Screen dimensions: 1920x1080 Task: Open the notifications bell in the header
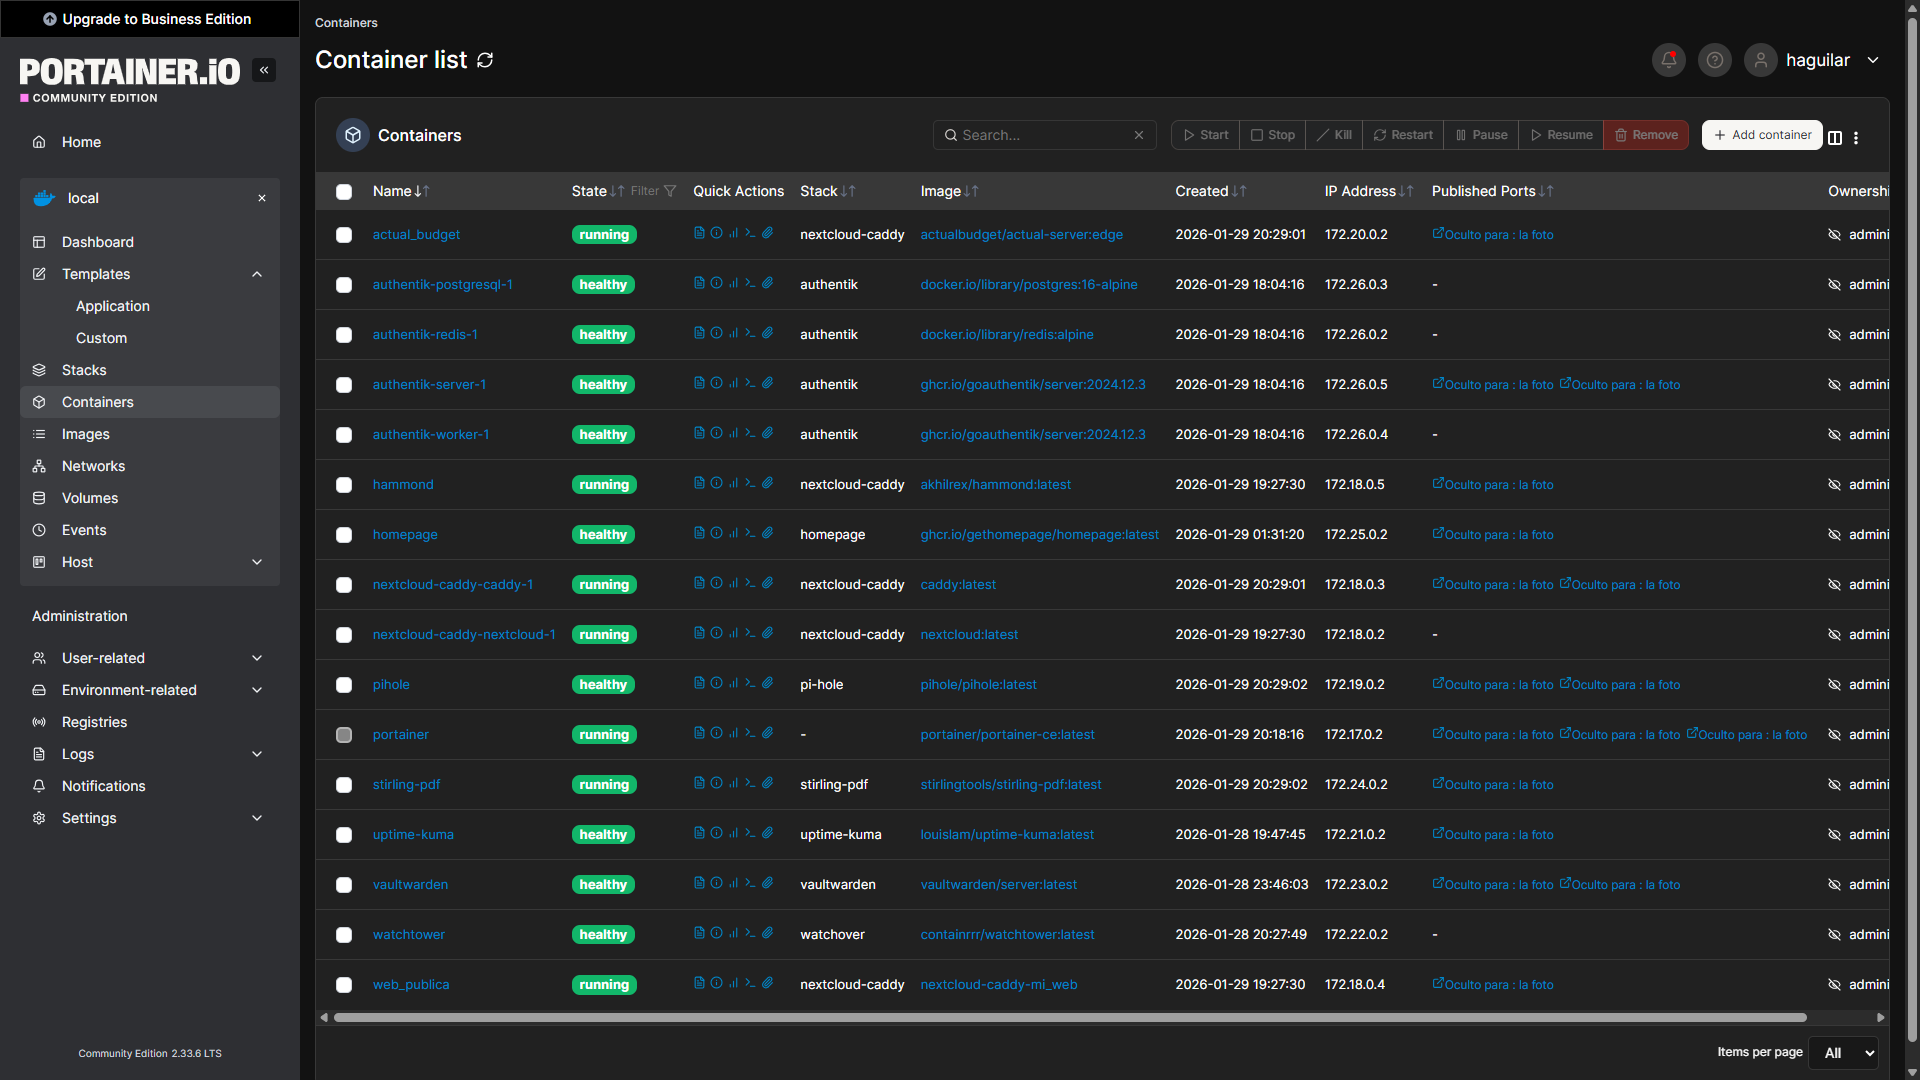click(x=1669, y=60)
